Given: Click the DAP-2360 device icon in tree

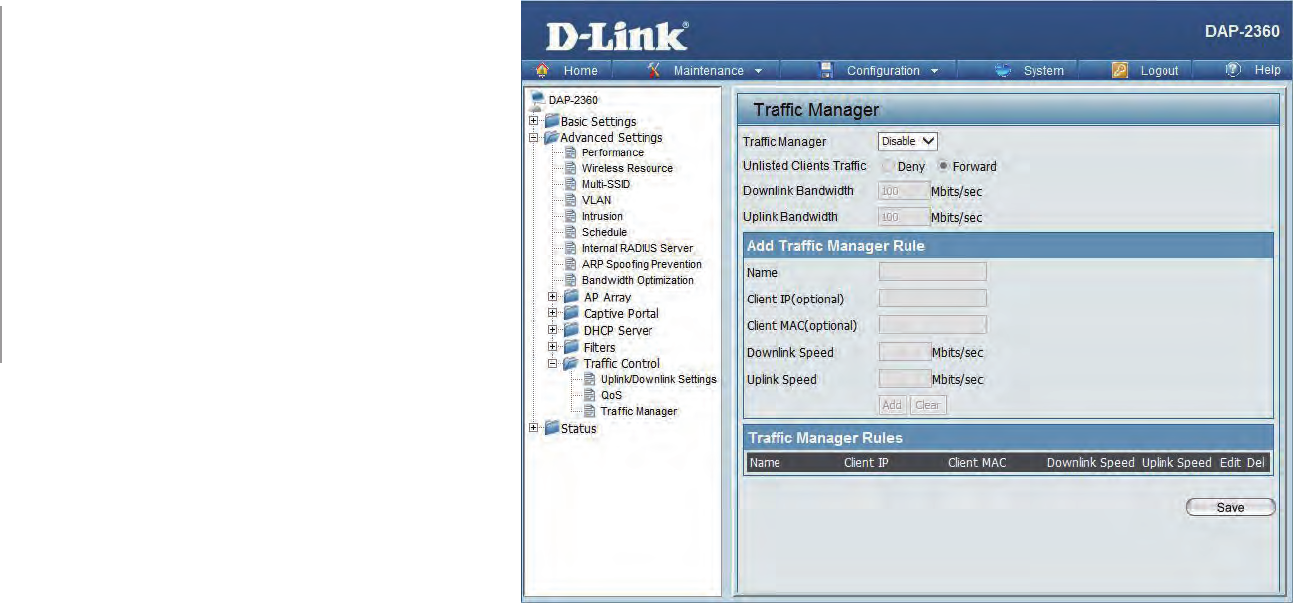Looking at the screenshot, I should pyautogui.click(x=537, y=100).
